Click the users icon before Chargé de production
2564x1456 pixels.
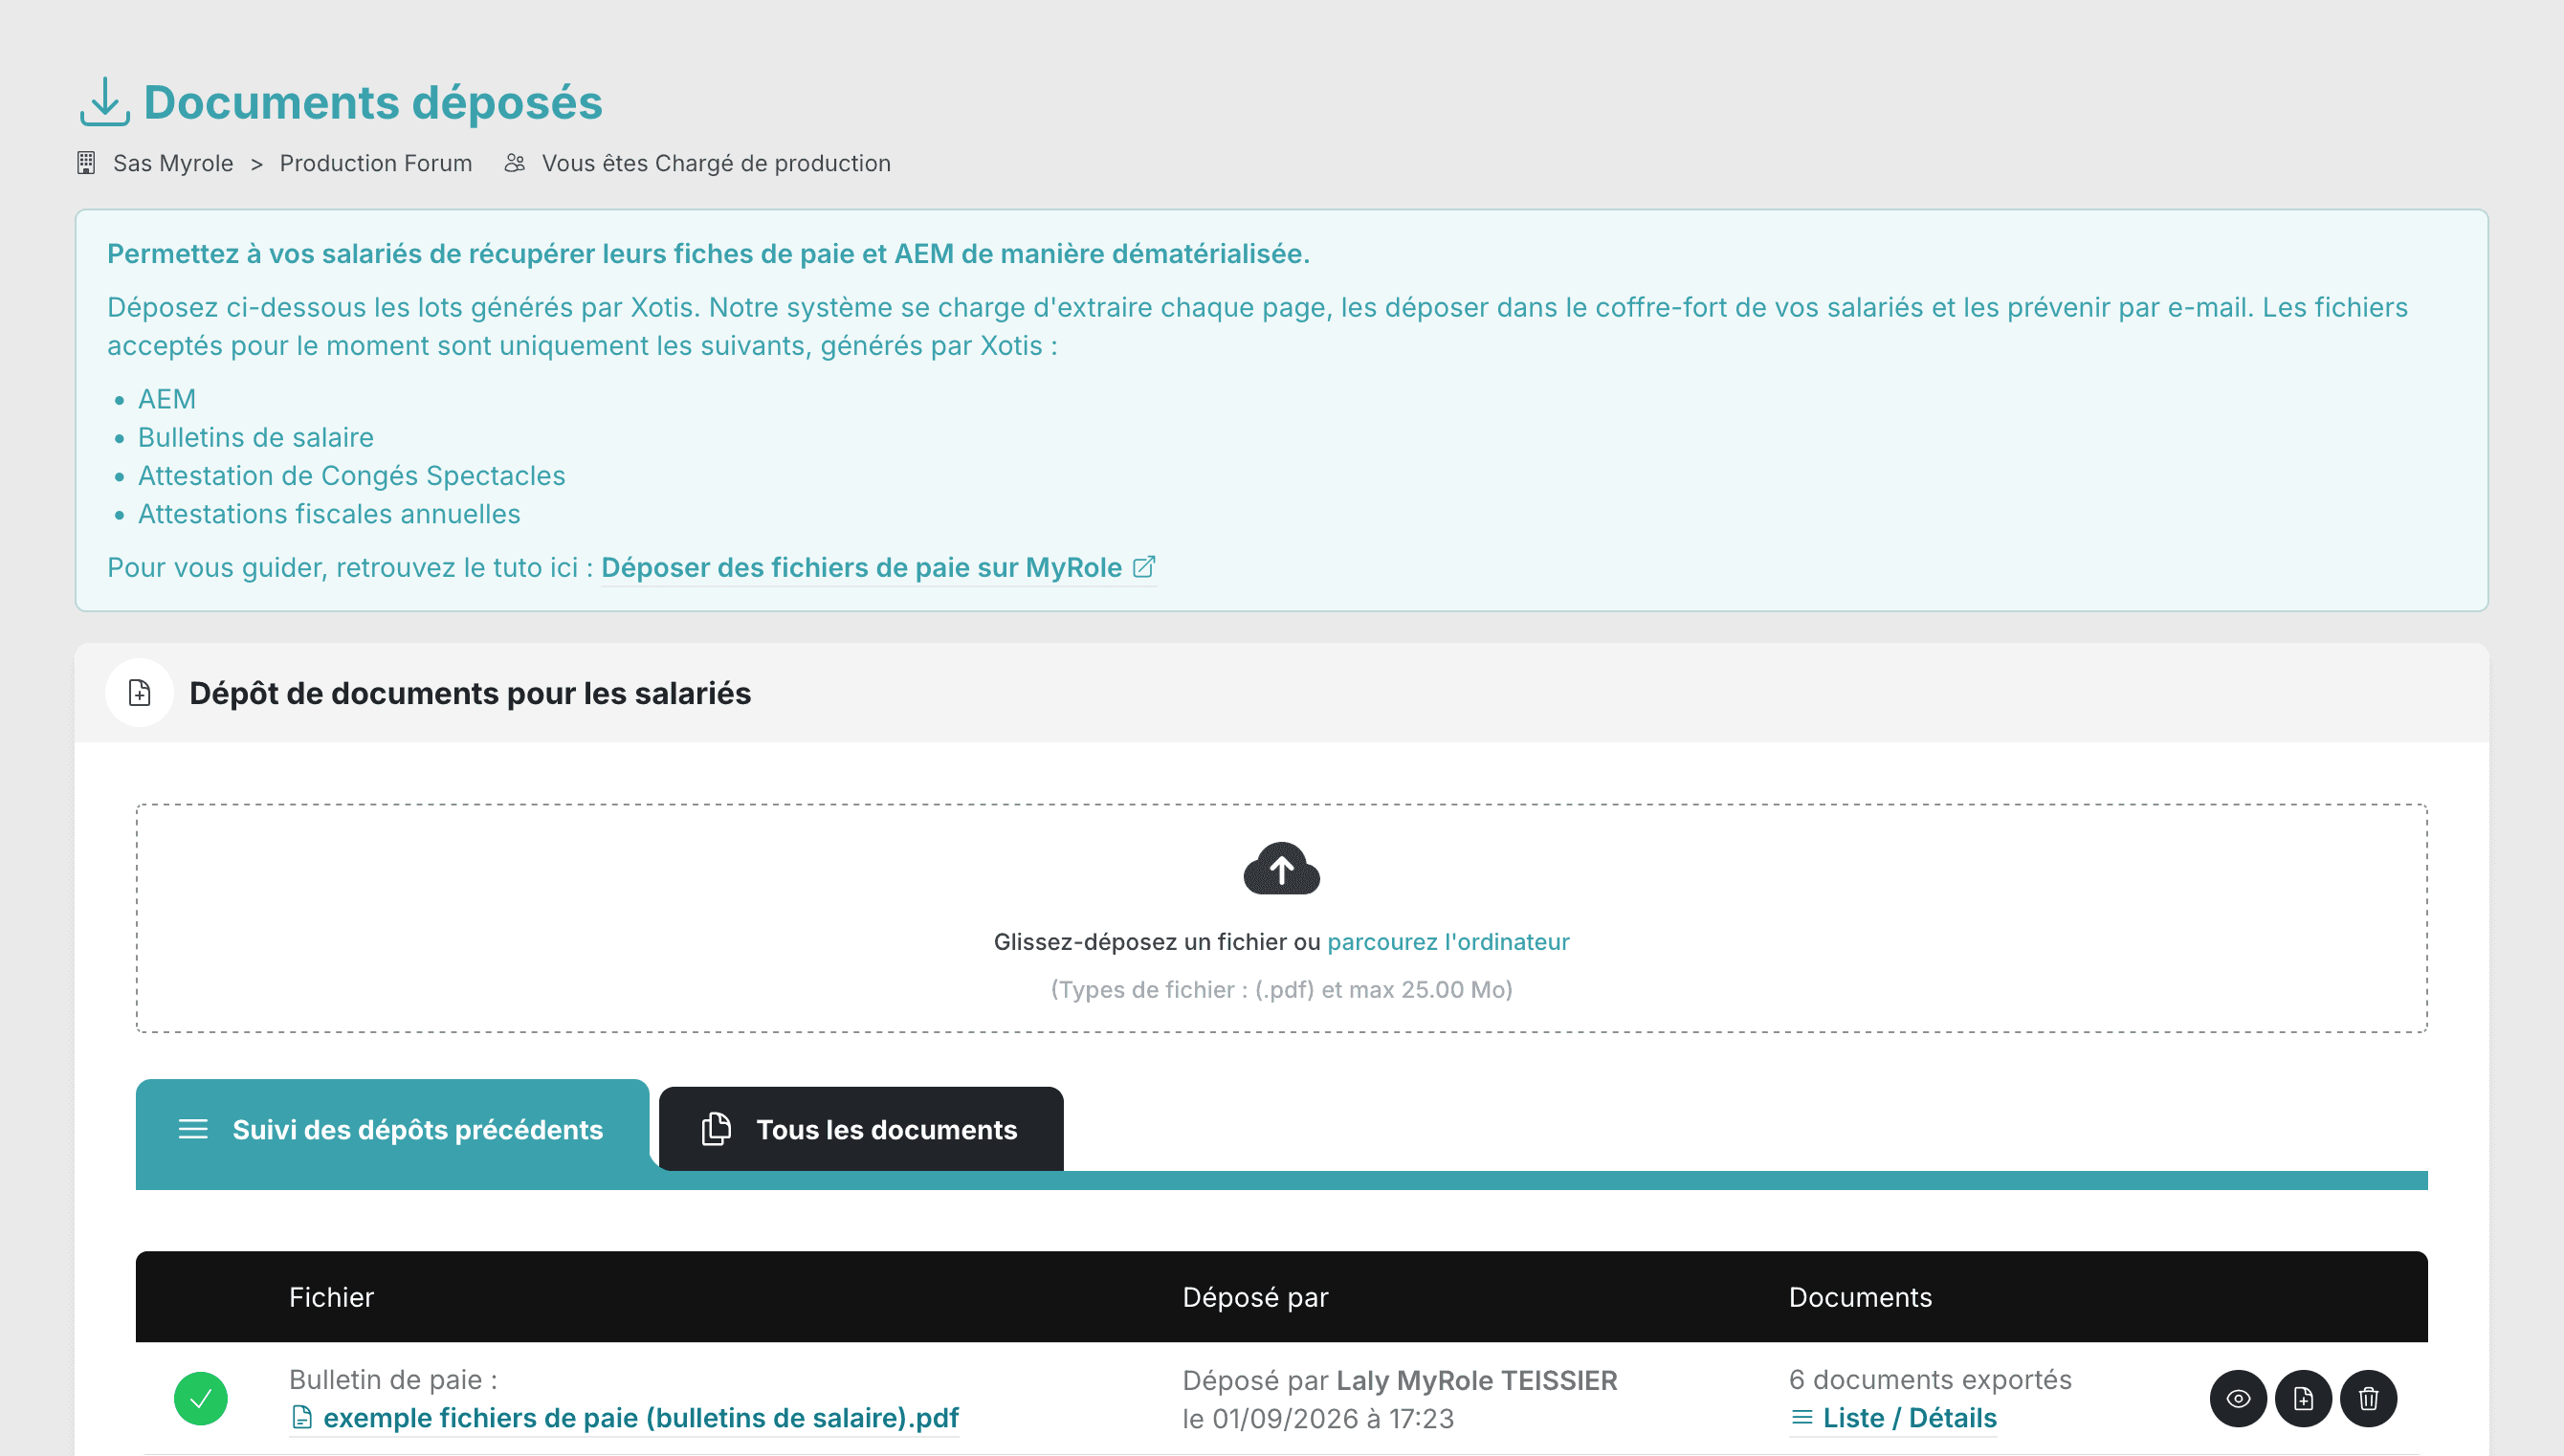click(514, 163)
